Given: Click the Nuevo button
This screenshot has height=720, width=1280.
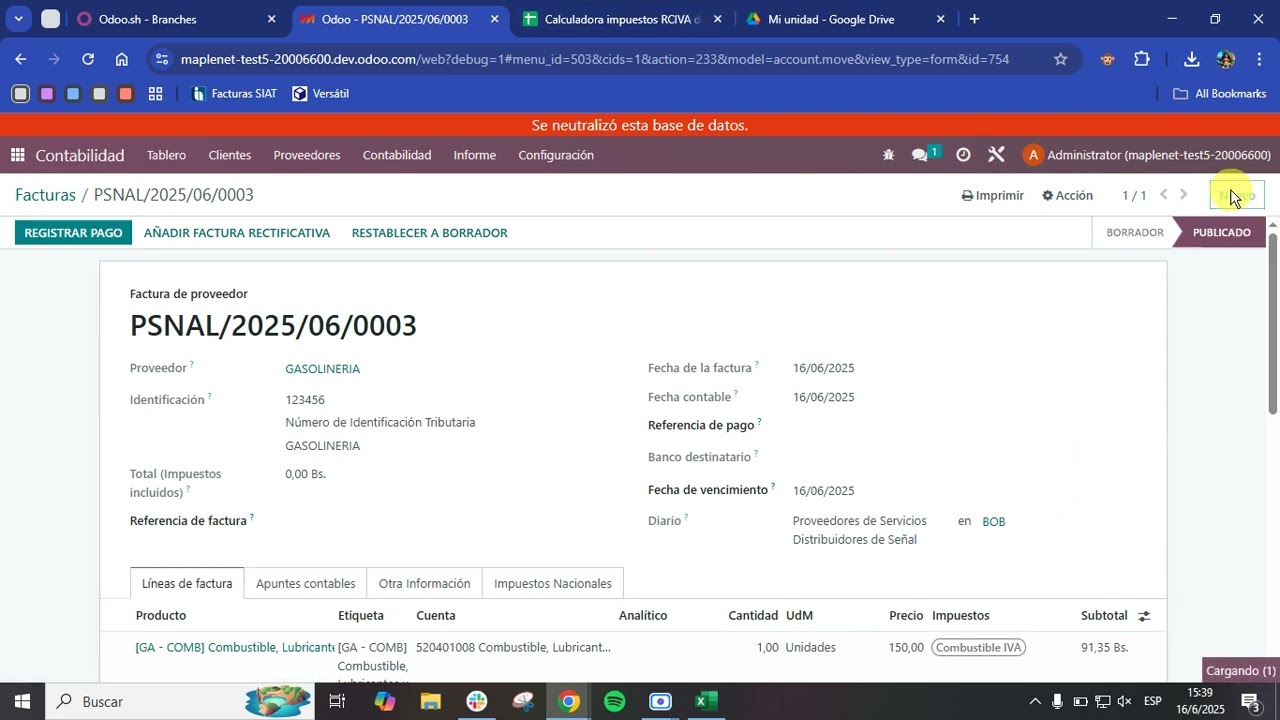Looking at the screenshot, I should click(1237, 195).
